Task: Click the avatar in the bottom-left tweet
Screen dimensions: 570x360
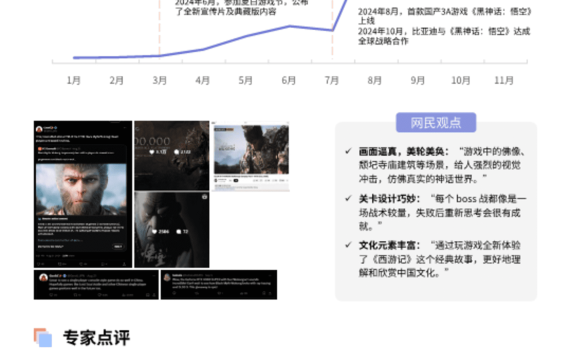Action: pyautogui.click(x=44, y=277)
